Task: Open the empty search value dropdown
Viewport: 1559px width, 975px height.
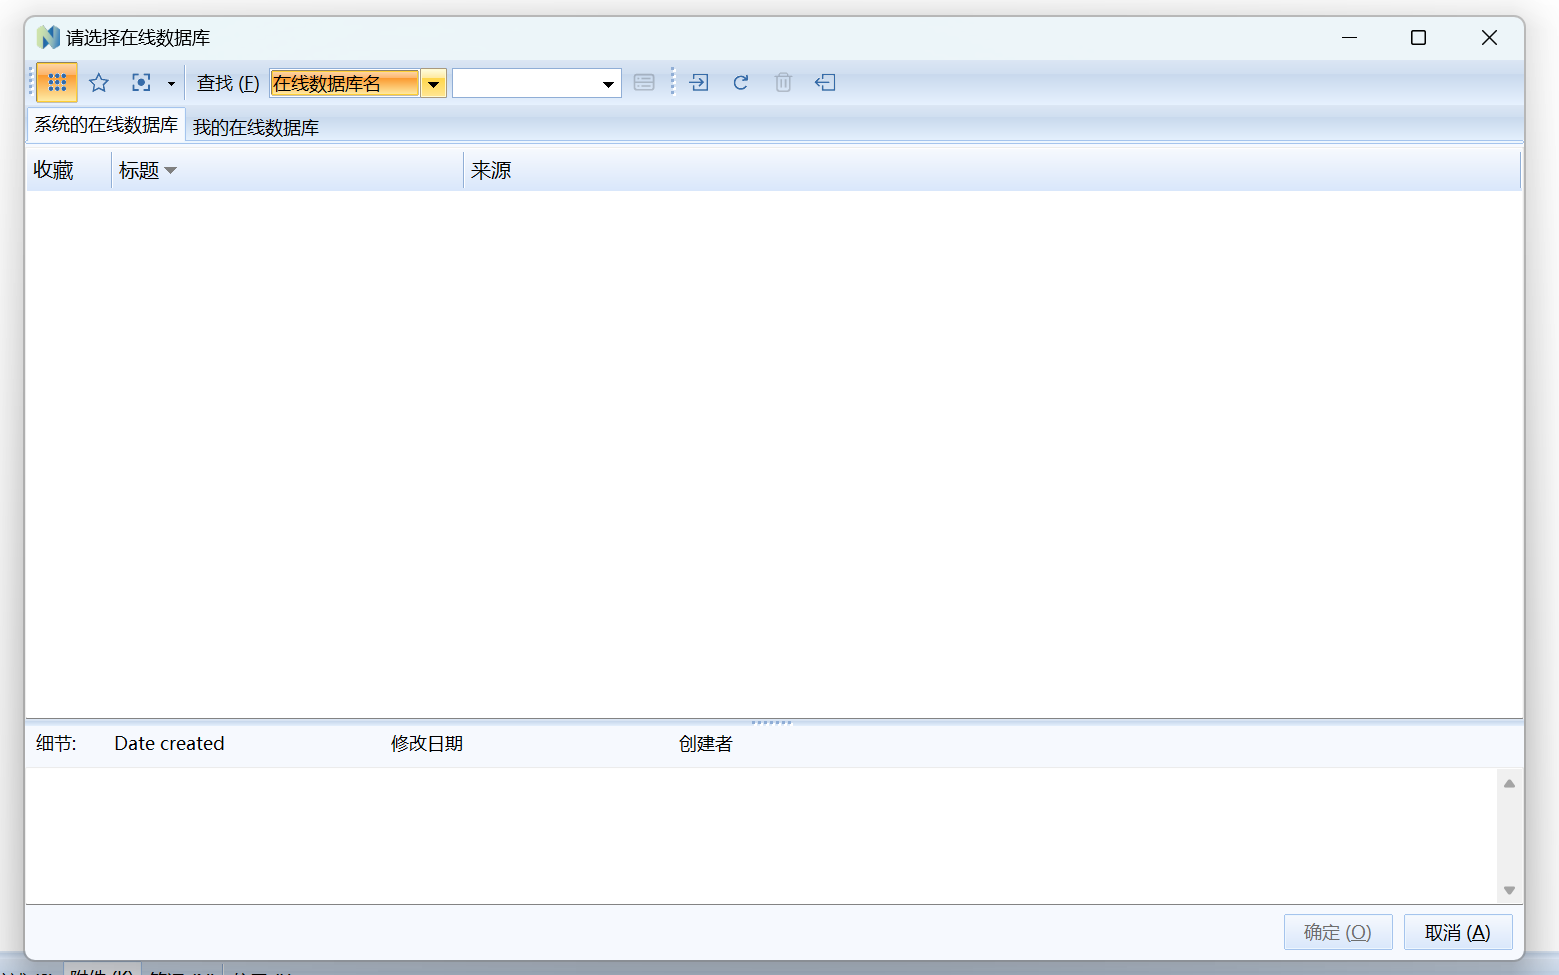Action: (x=608, y=83)
